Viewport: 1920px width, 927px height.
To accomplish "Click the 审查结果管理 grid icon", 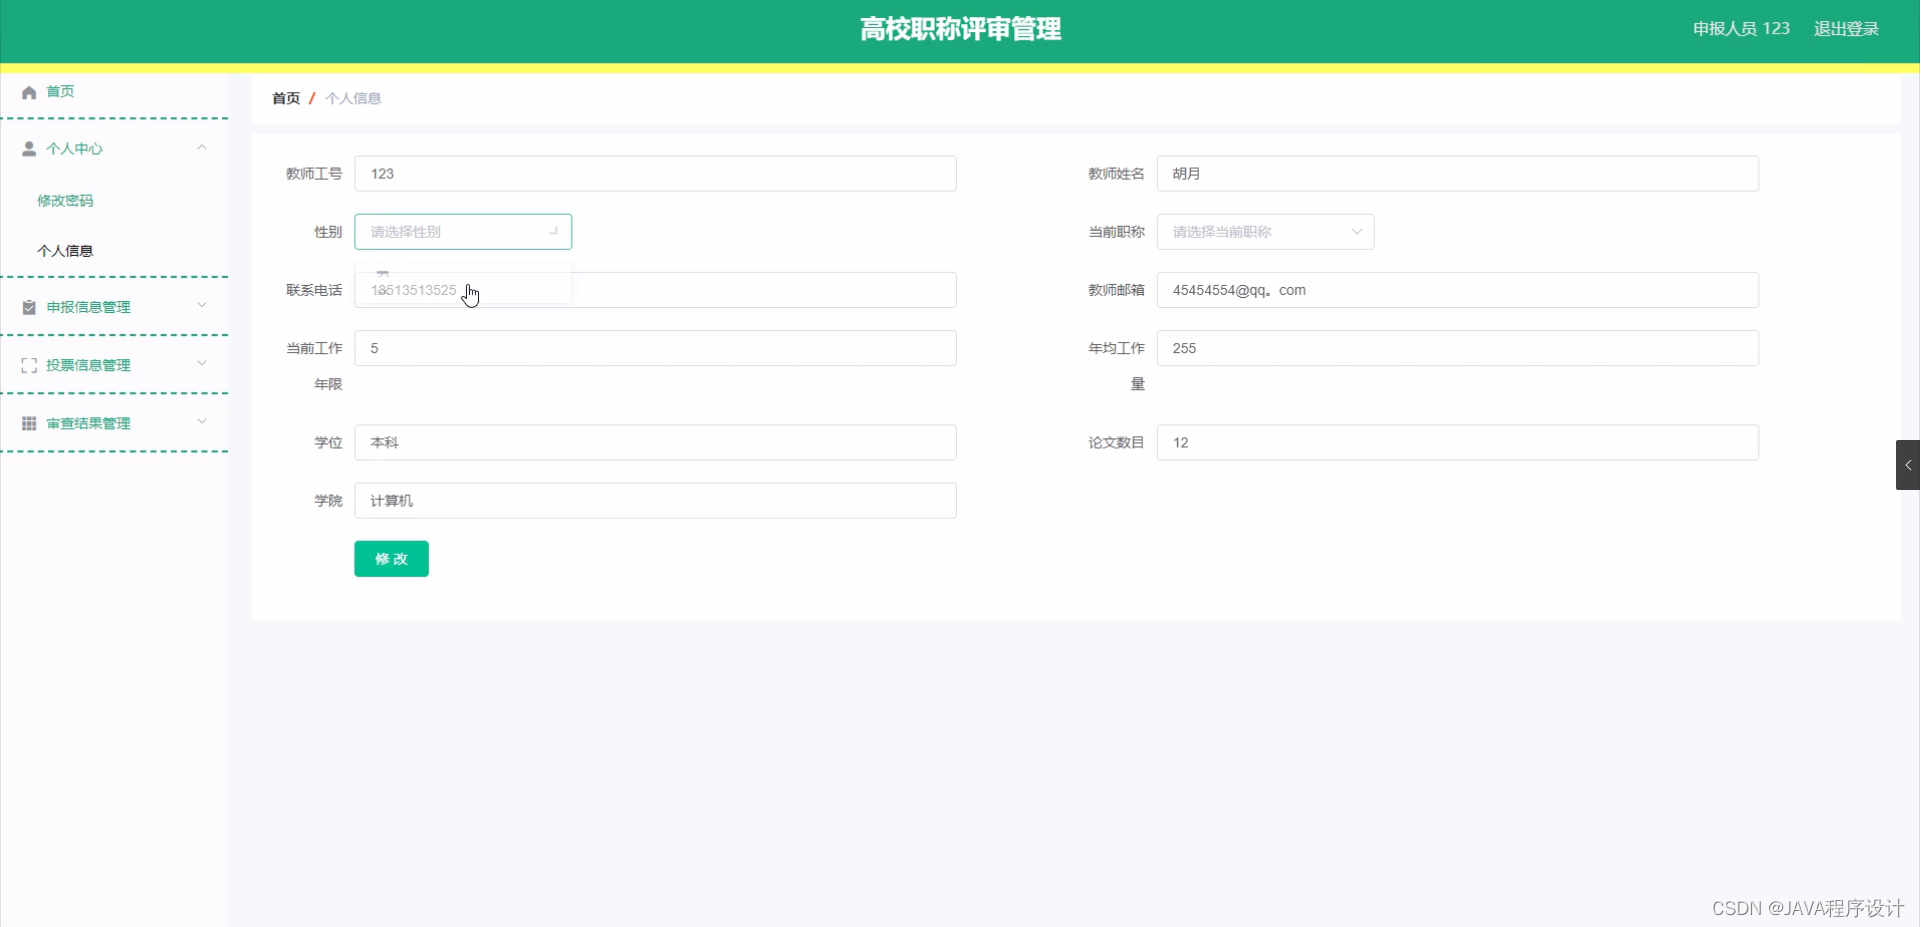I will click(x=28, y=422).
